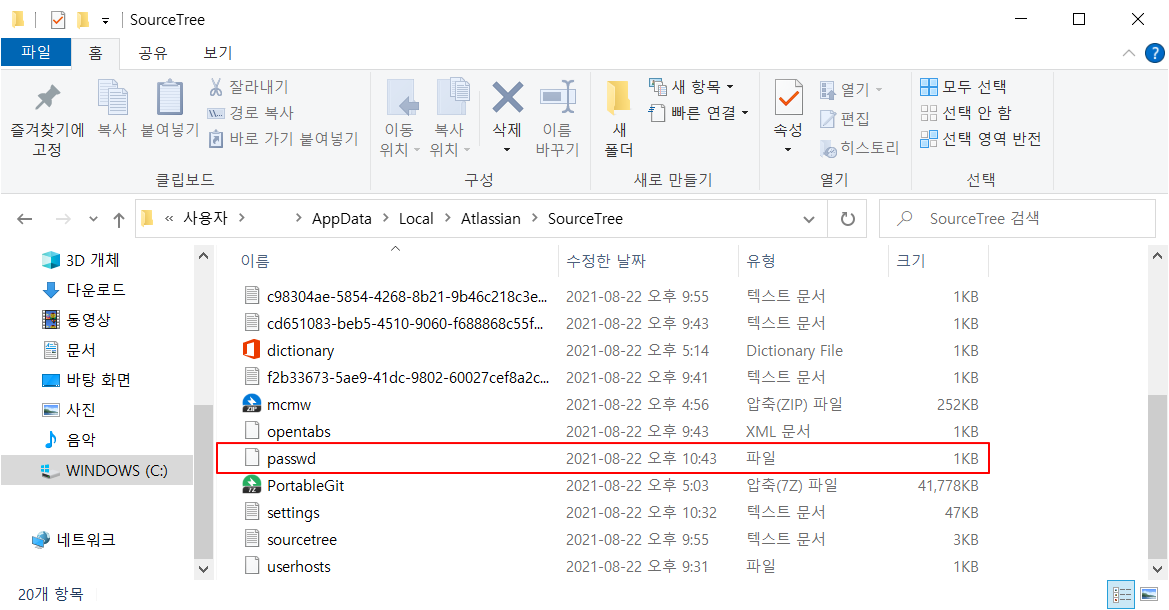Expand the address bar history dropdown

click(809, 218)
